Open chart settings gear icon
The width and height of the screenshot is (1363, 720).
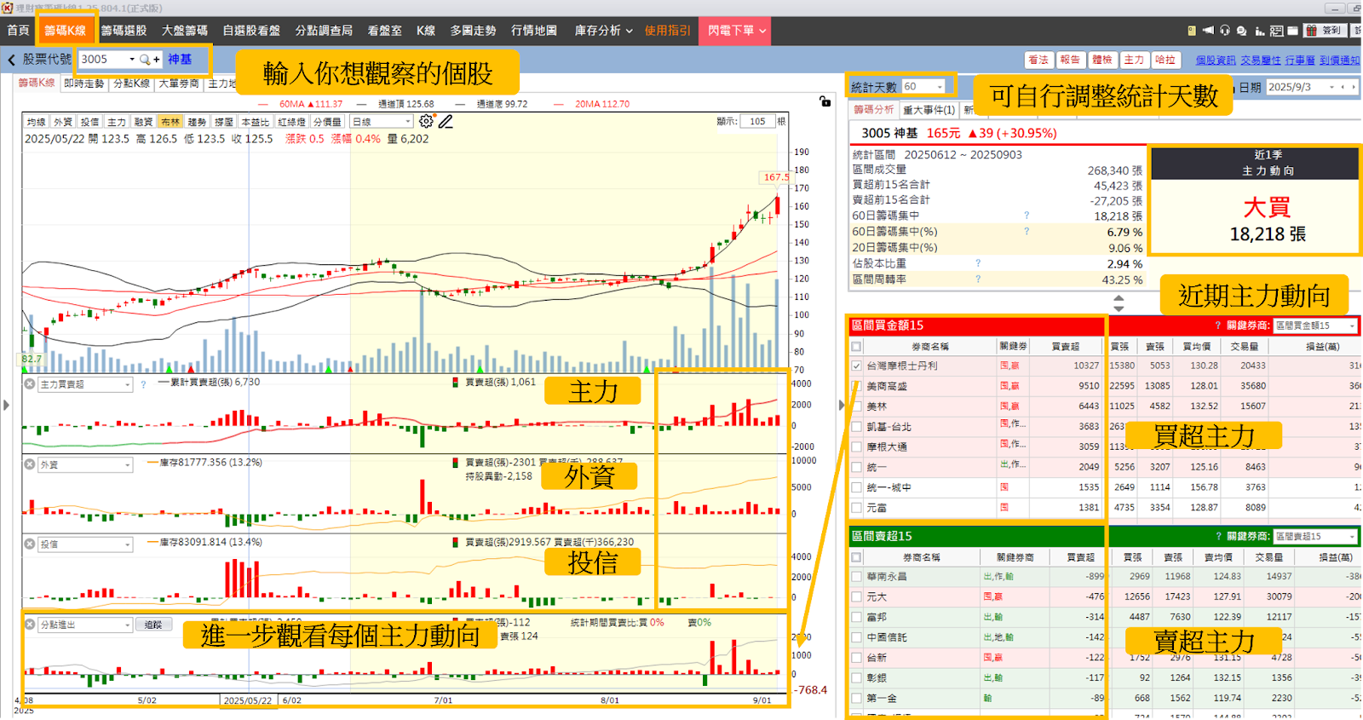tap(427, 121)
